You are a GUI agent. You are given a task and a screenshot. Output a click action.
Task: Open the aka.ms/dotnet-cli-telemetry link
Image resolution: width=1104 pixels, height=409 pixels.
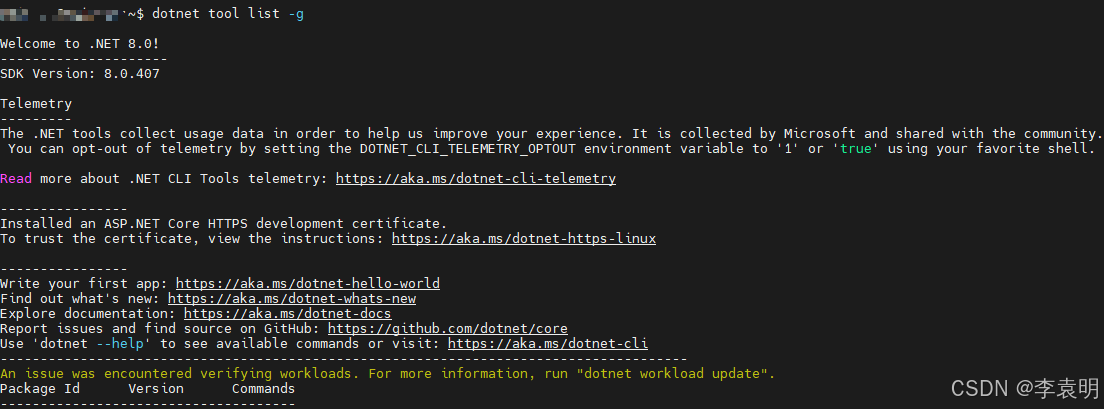(x=476, y=179)
